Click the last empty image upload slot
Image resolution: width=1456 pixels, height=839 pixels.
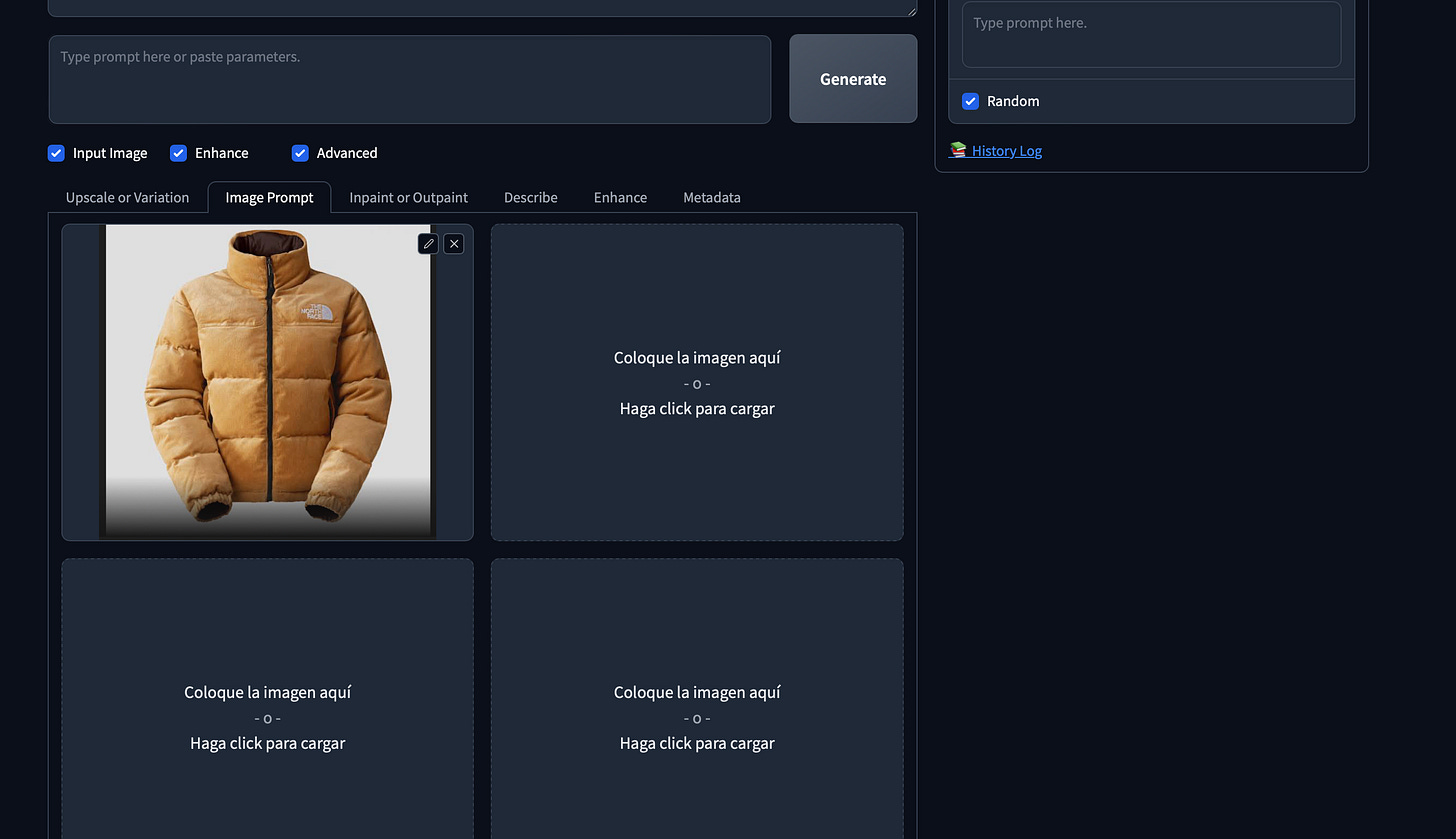click(697, 700)
